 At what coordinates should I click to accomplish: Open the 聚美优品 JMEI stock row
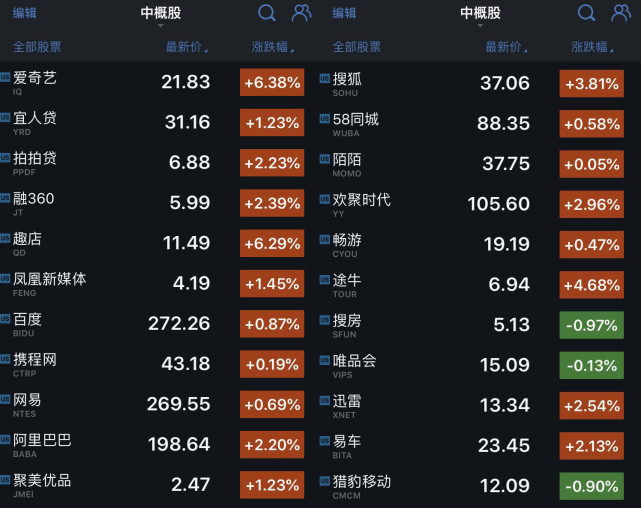point(155,485)
